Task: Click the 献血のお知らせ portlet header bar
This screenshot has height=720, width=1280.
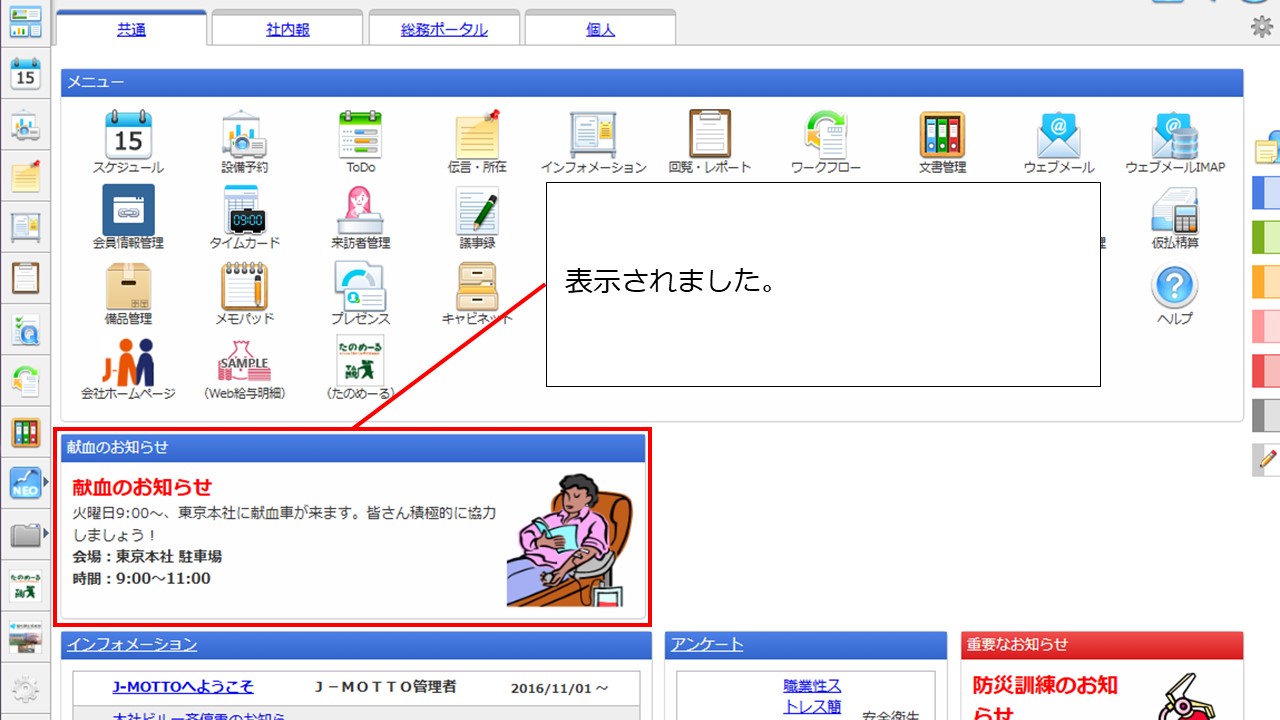Action: click(x=353, y=447)
